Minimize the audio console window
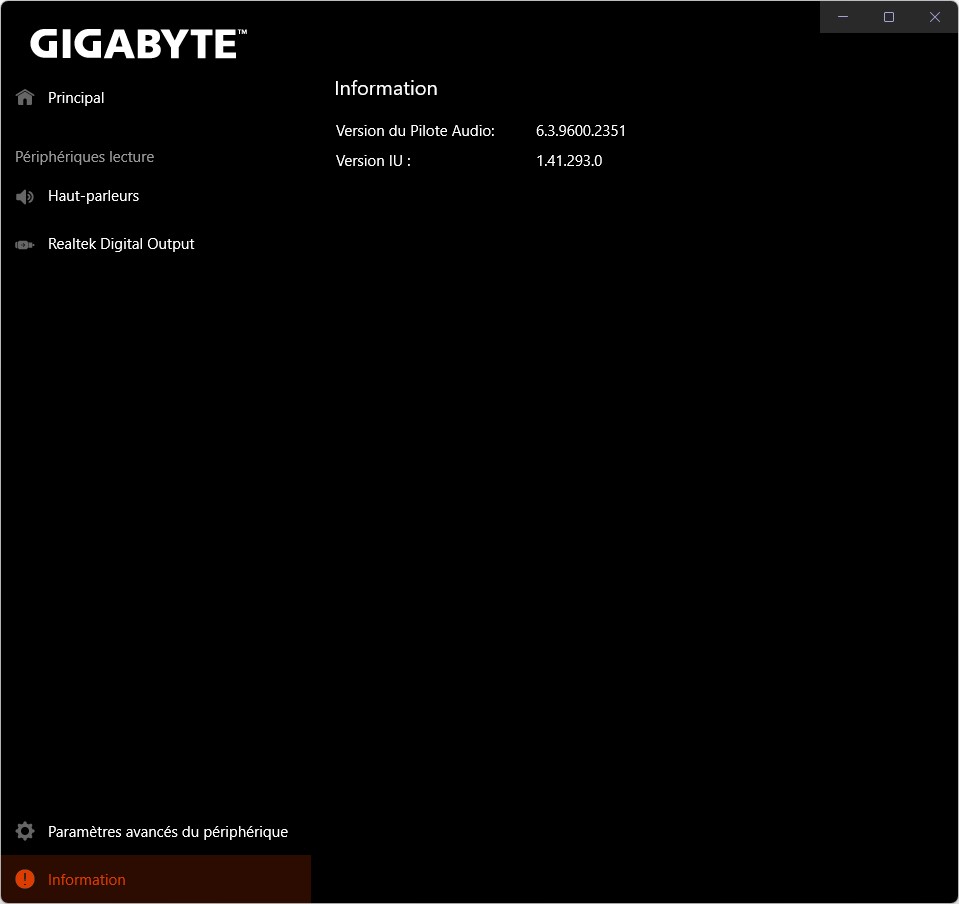This screenshot has width=959, height=904. pos(843,17)
